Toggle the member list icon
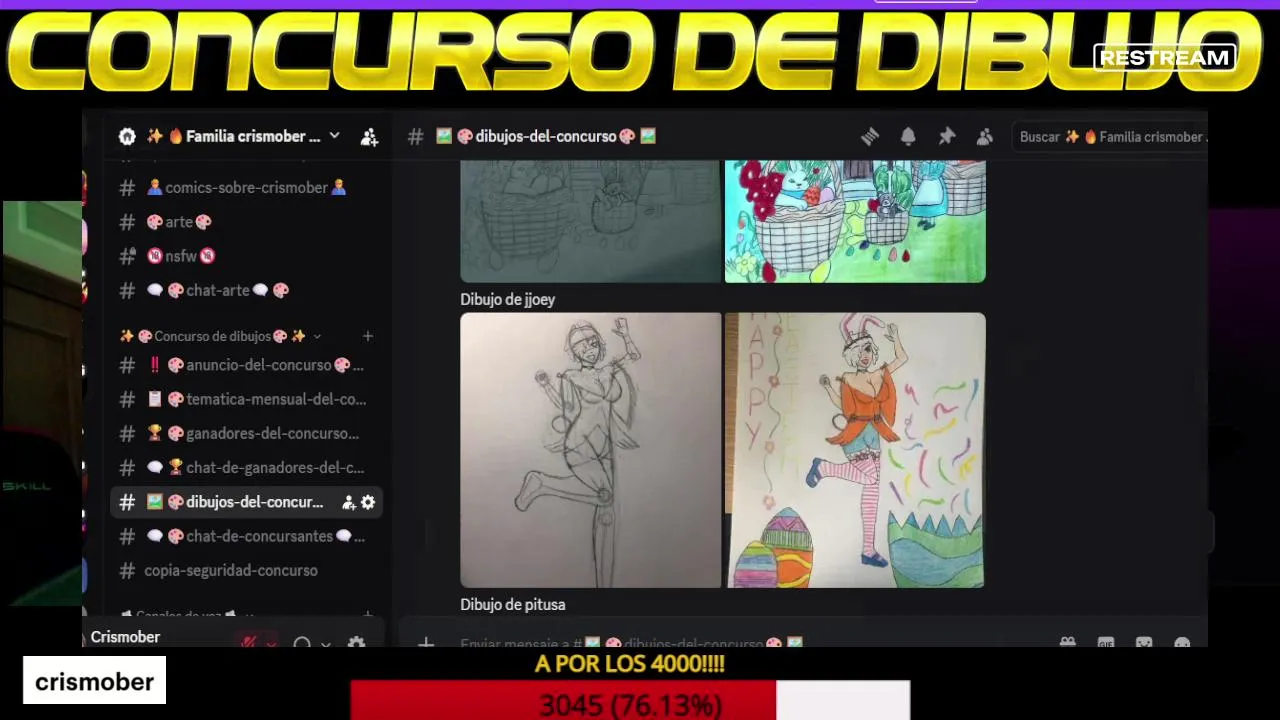The image size is (1280, 720). (985, 137)
